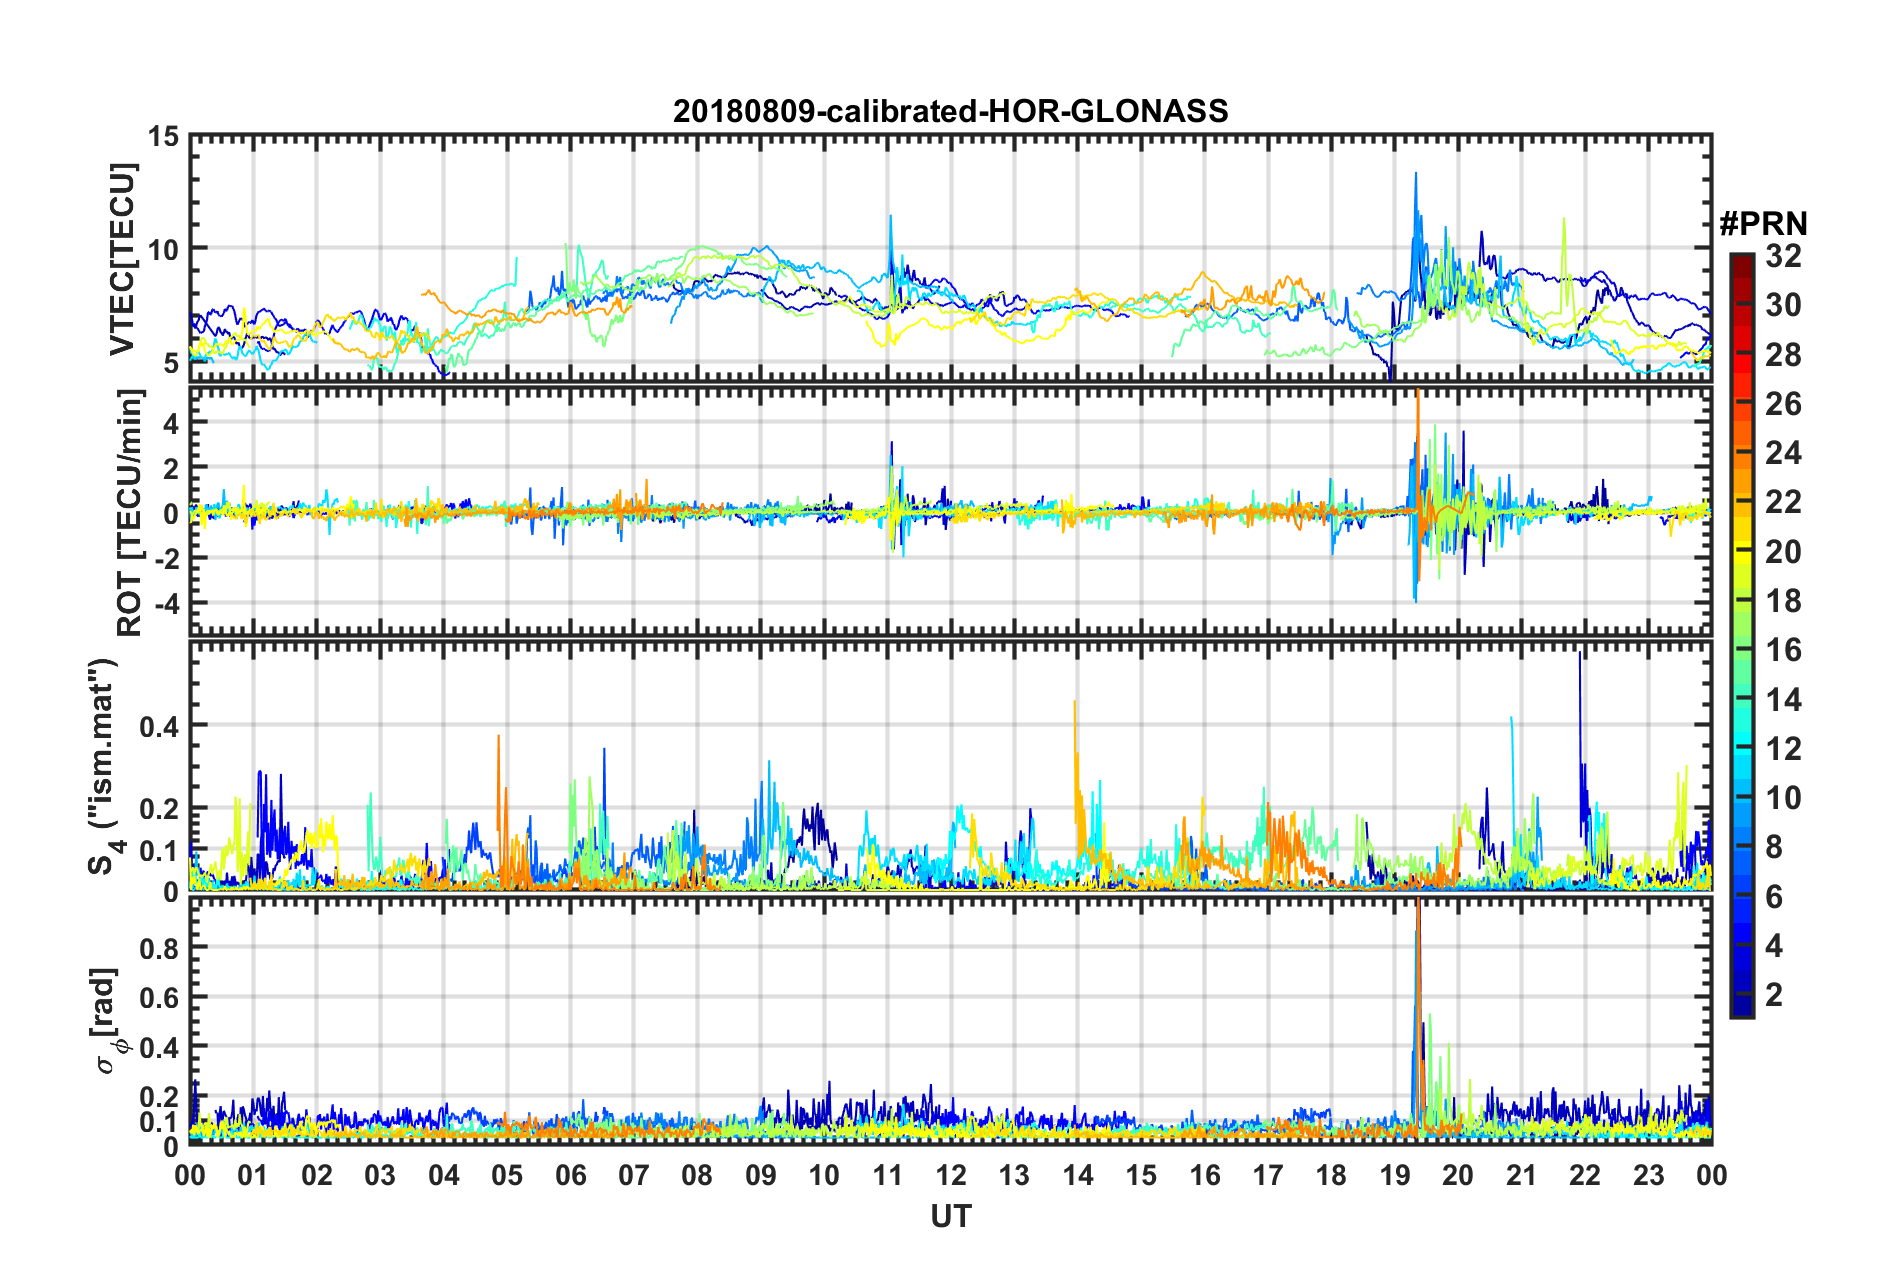Select the UT axis hour label "21"

click(1522, 1175)
